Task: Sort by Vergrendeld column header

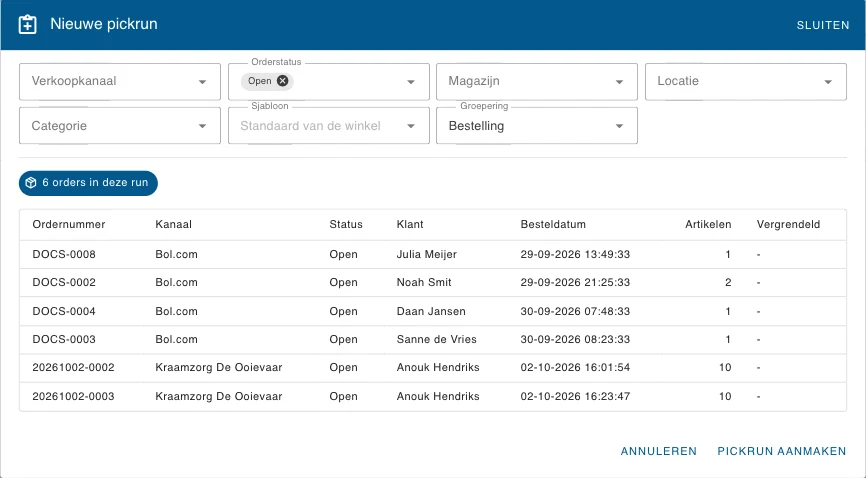Action: click(788, 224)
